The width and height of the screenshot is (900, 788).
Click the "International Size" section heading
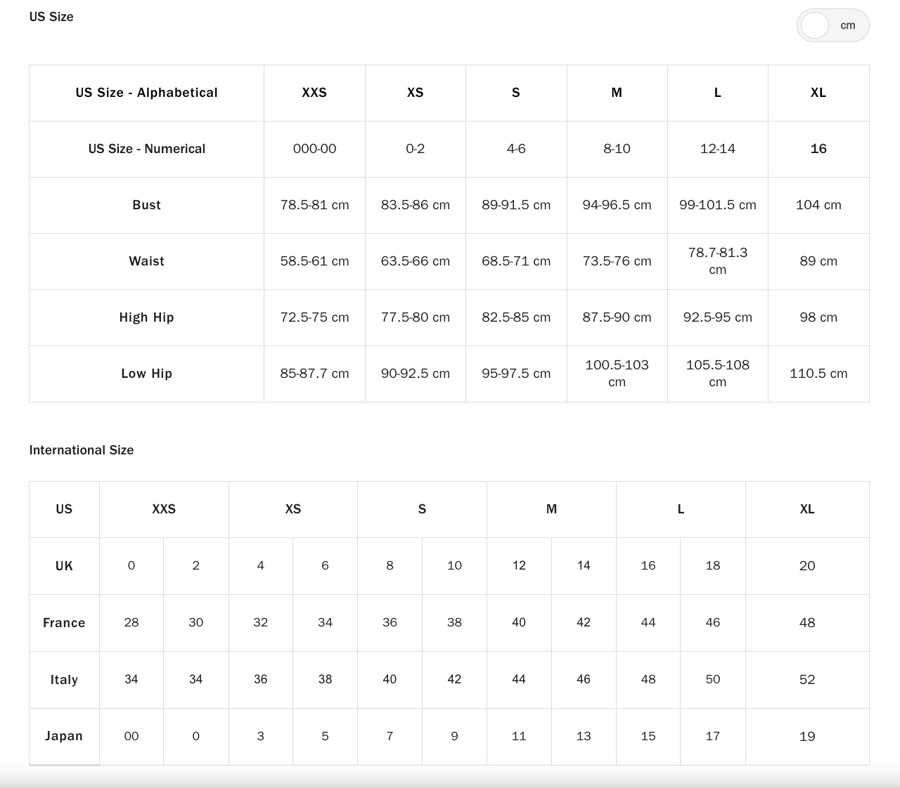(81, 450)
